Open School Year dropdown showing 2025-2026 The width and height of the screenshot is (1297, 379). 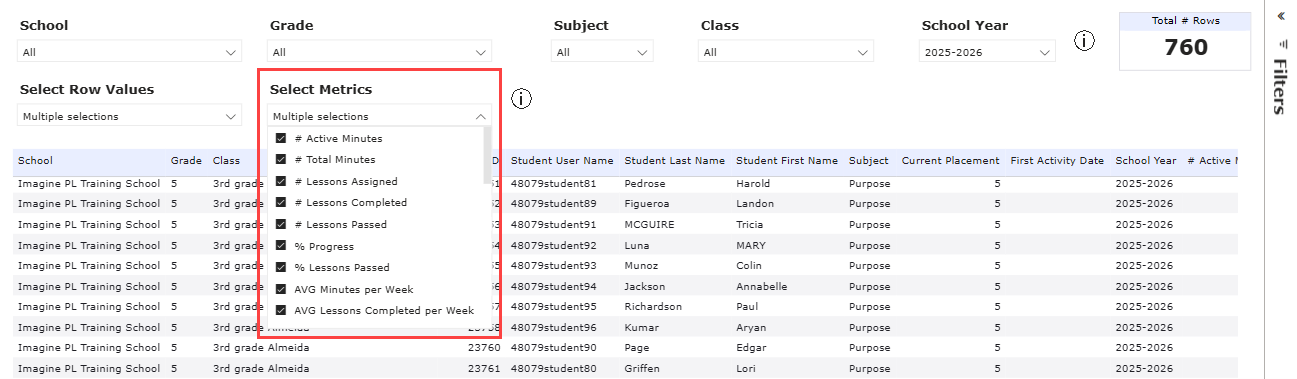(987, 52)
